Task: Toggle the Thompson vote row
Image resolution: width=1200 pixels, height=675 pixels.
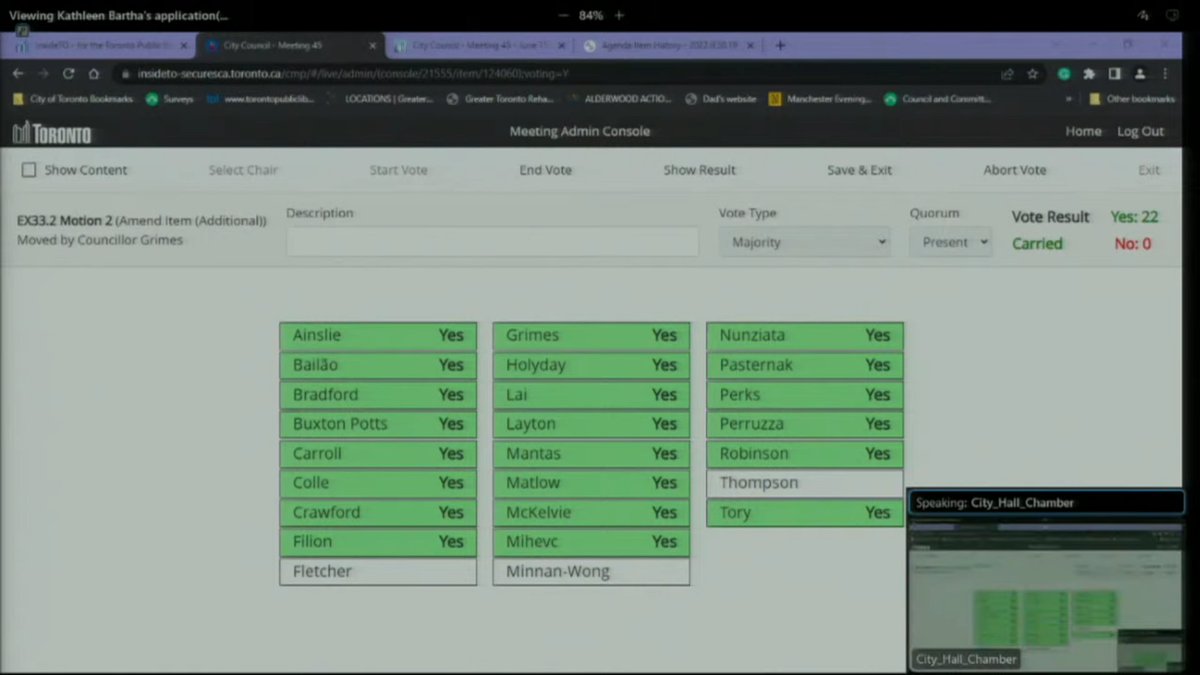Action: point(805,483)
